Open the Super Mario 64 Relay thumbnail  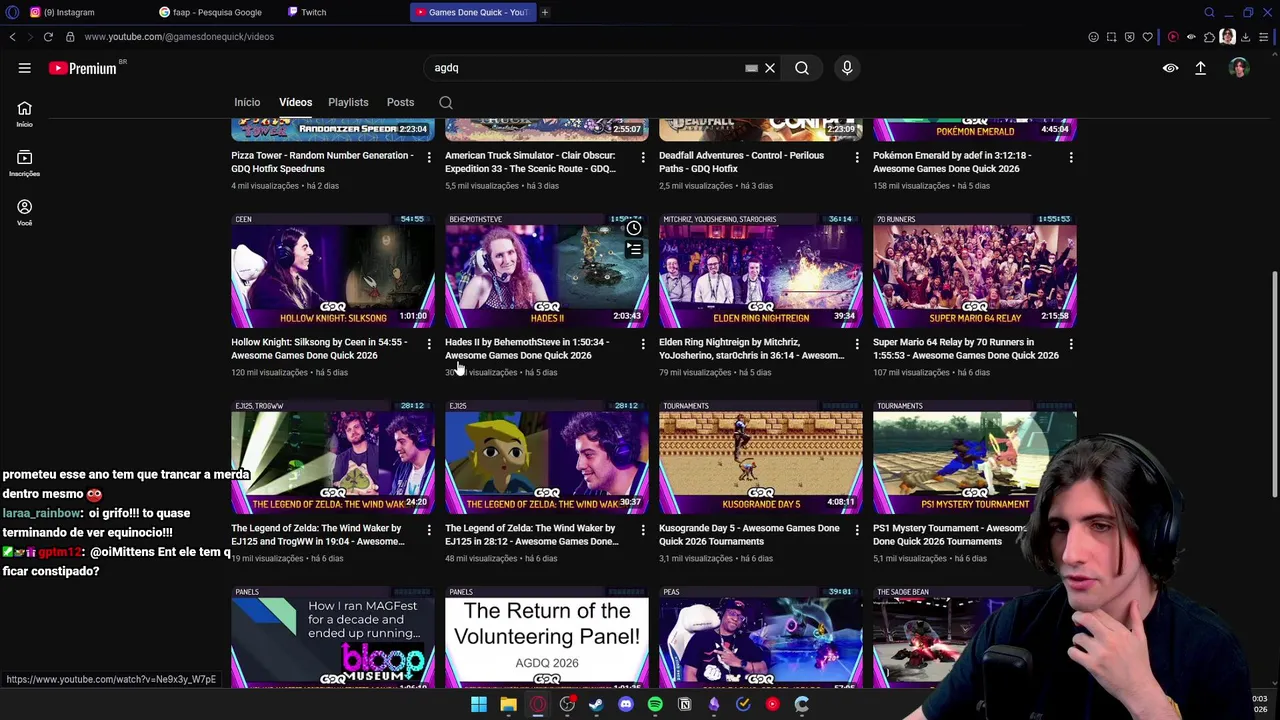pyautogui.click(x=975, y=270)
